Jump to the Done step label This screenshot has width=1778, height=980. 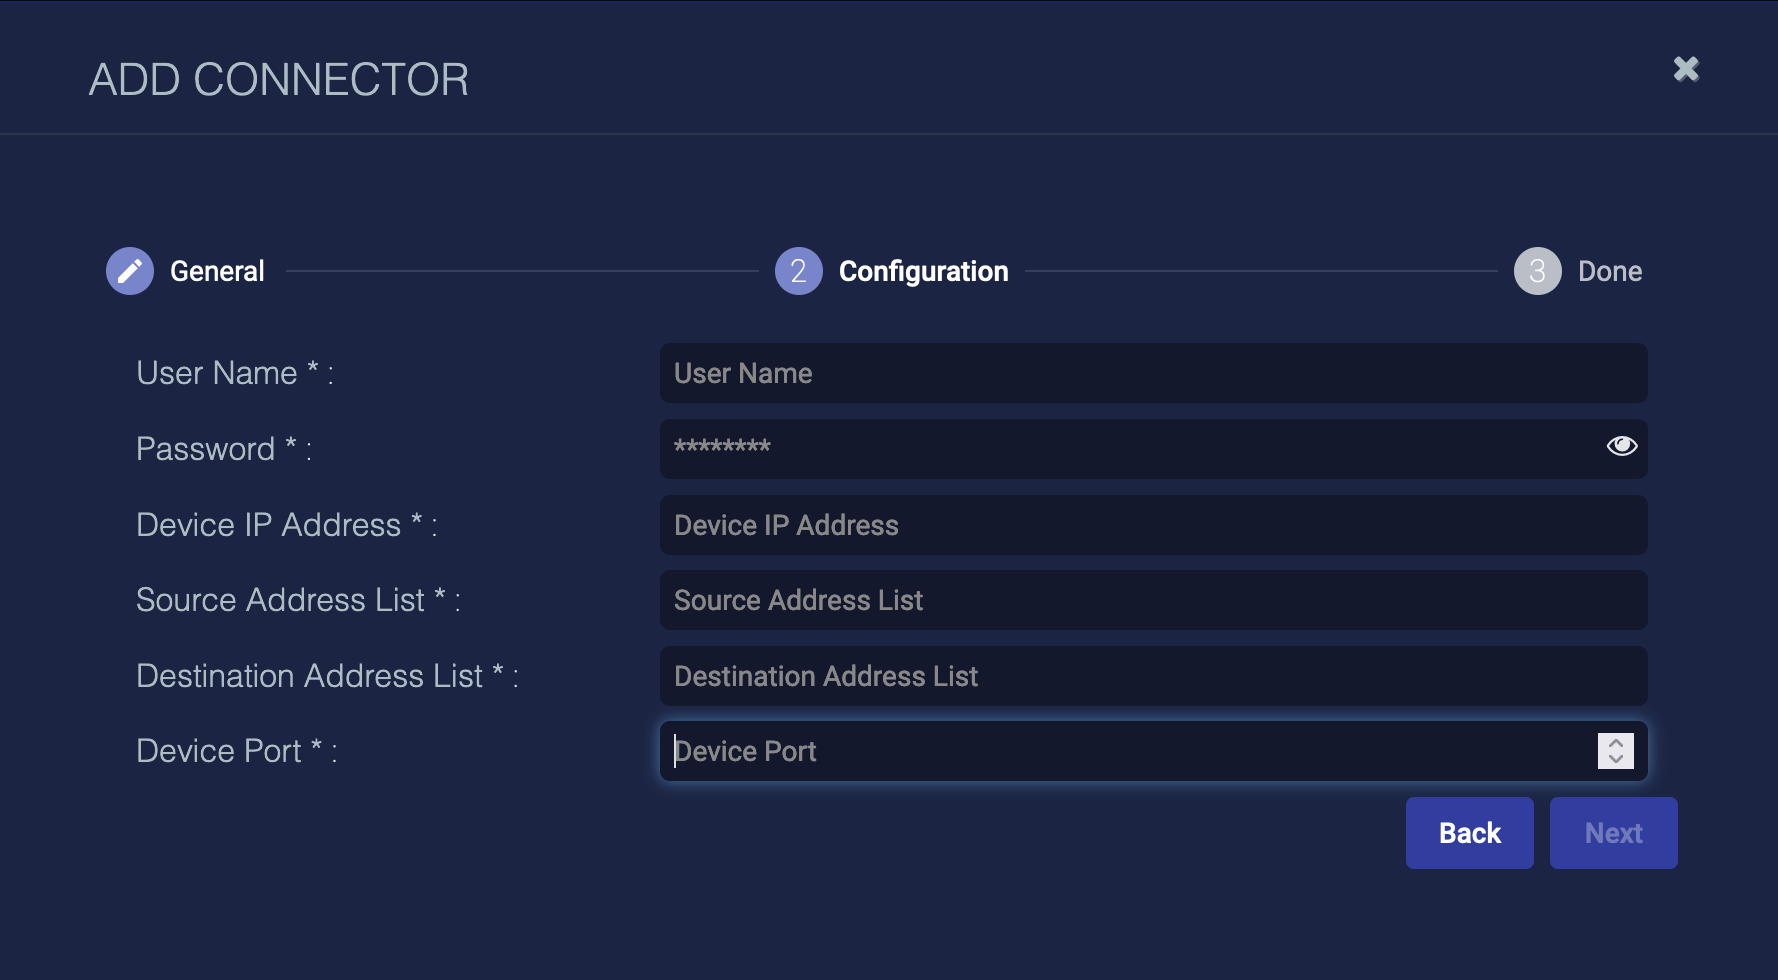point(1609,271)
